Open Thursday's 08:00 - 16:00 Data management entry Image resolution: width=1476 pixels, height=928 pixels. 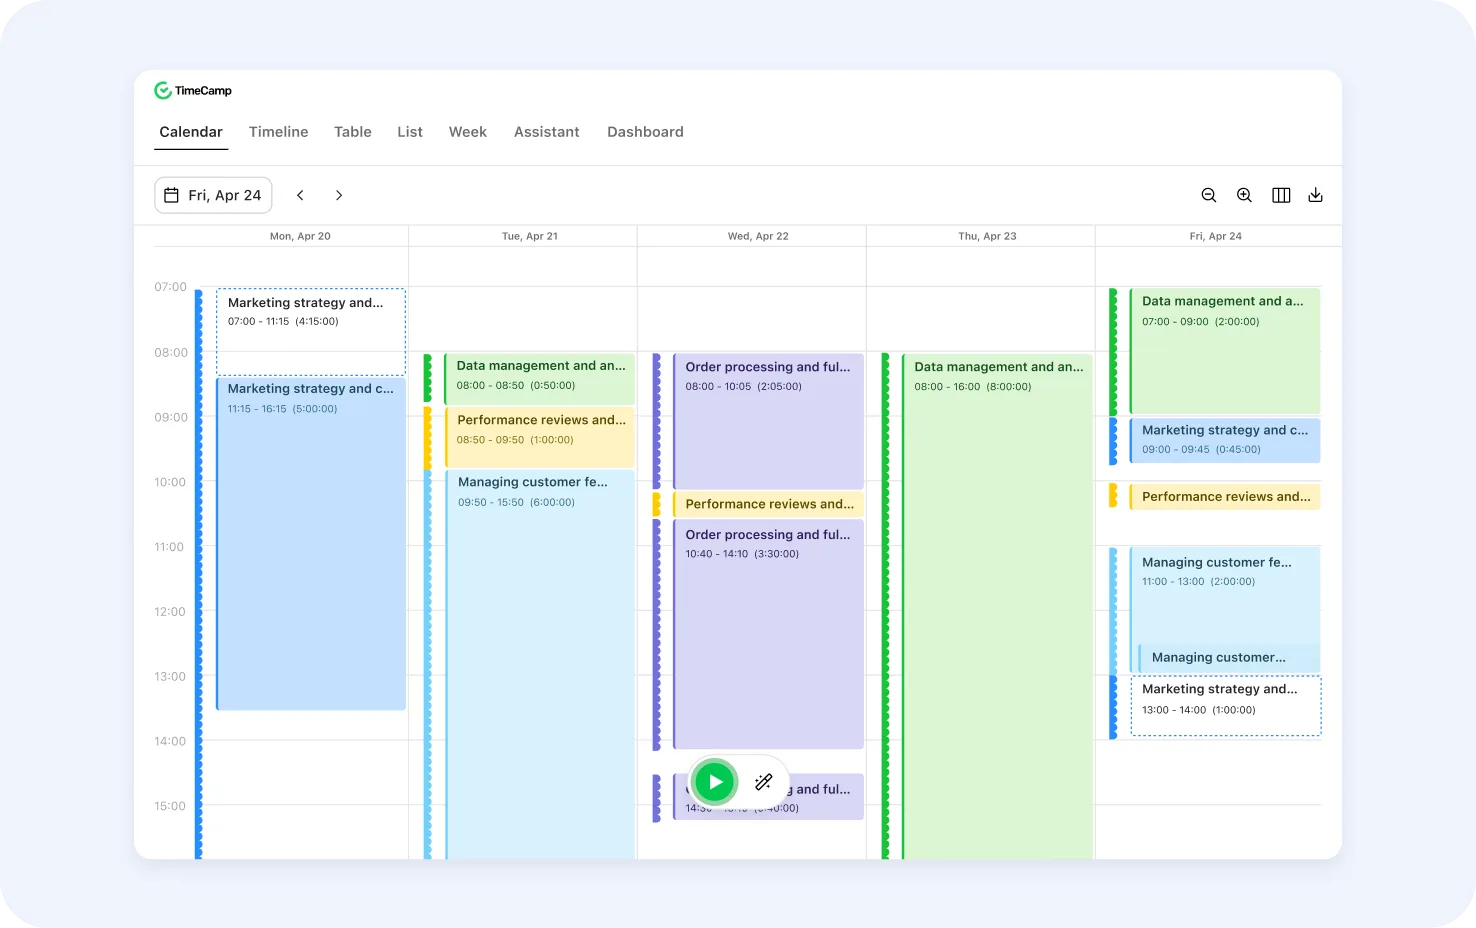click(x=997, y=606)
